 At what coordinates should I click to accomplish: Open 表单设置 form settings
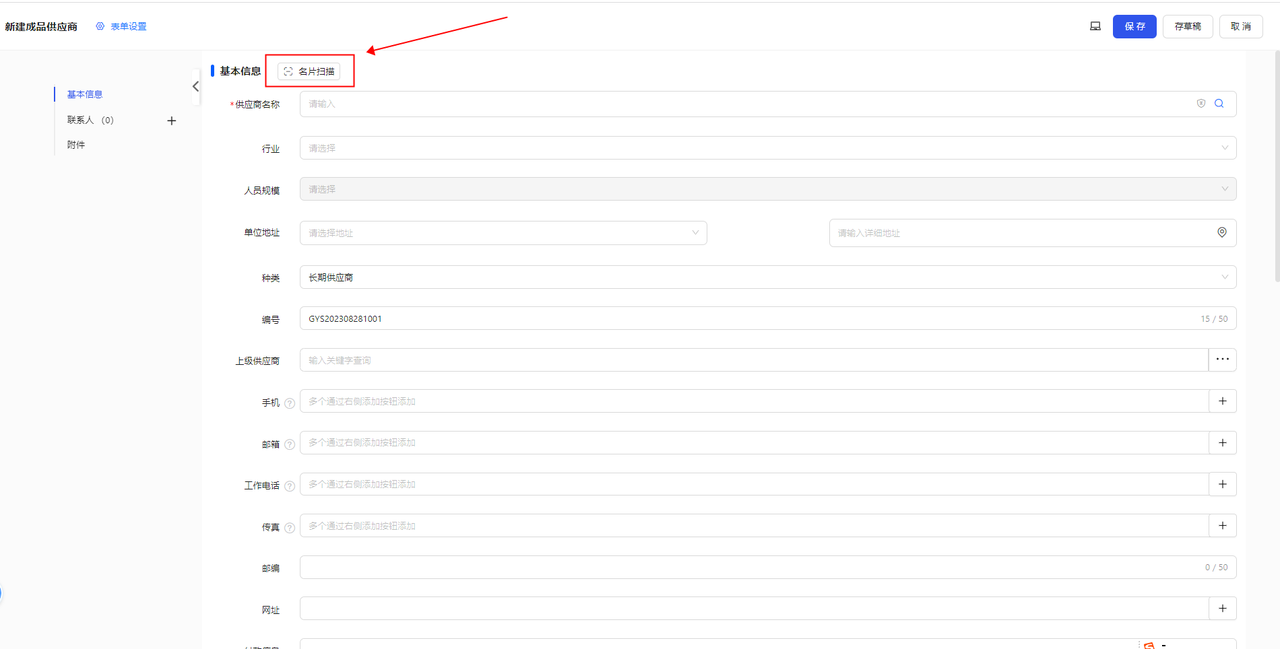121,26
